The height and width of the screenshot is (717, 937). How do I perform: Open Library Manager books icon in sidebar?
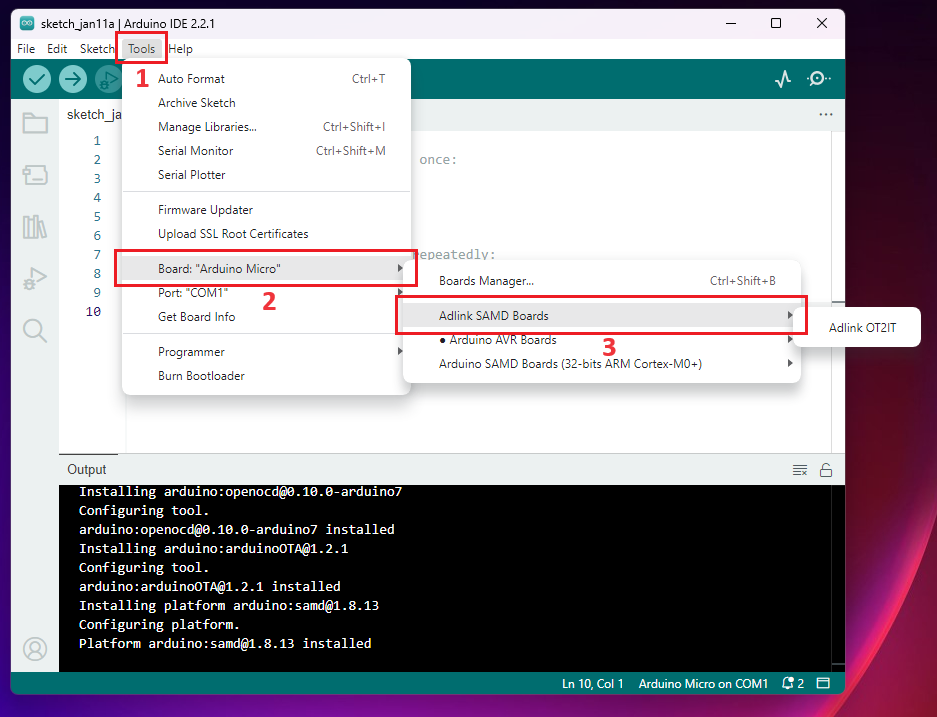[x=35, y=227]
